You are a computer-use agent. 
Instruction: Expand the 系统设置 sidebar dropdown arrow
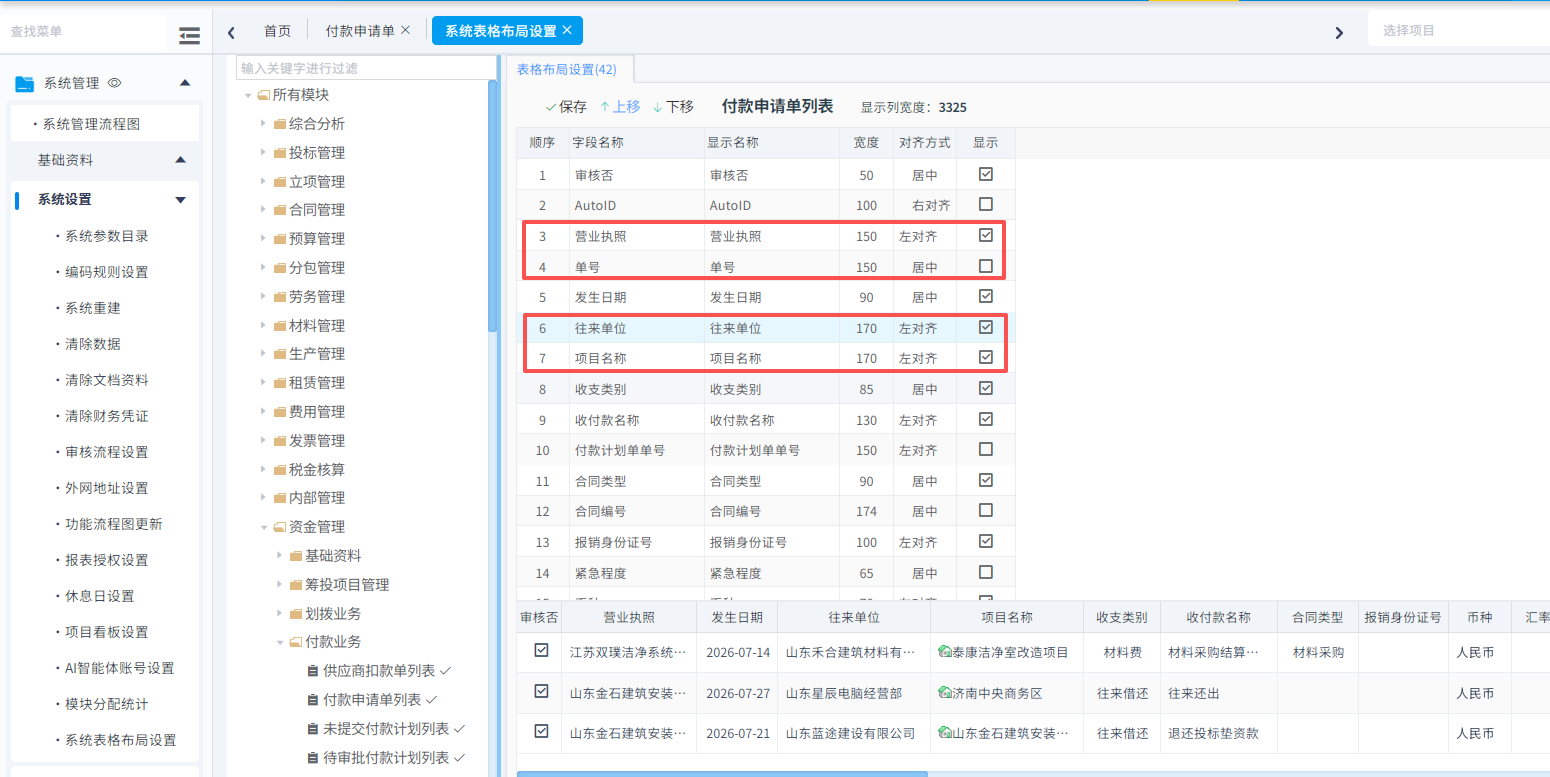click(x=181, y=200)
